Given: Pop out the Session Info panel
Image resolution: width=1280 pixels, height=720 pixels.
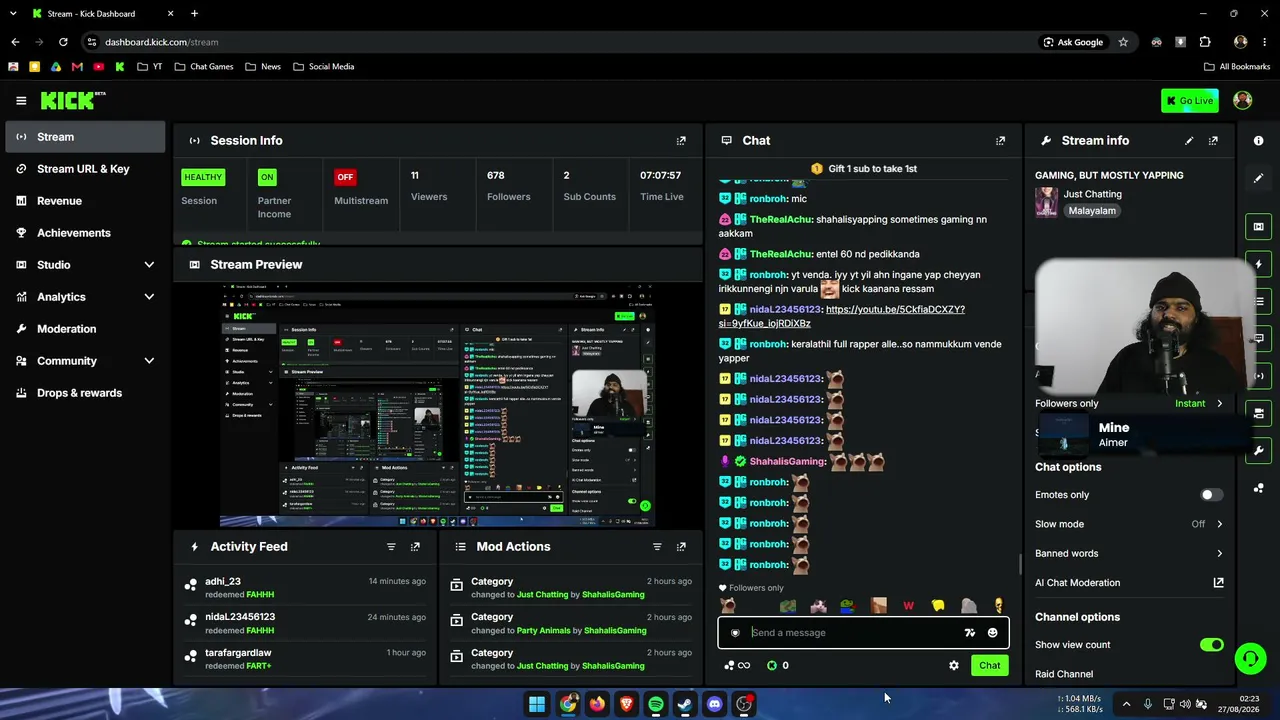Looking at the screenshot, I should click(x=681, y=141).
